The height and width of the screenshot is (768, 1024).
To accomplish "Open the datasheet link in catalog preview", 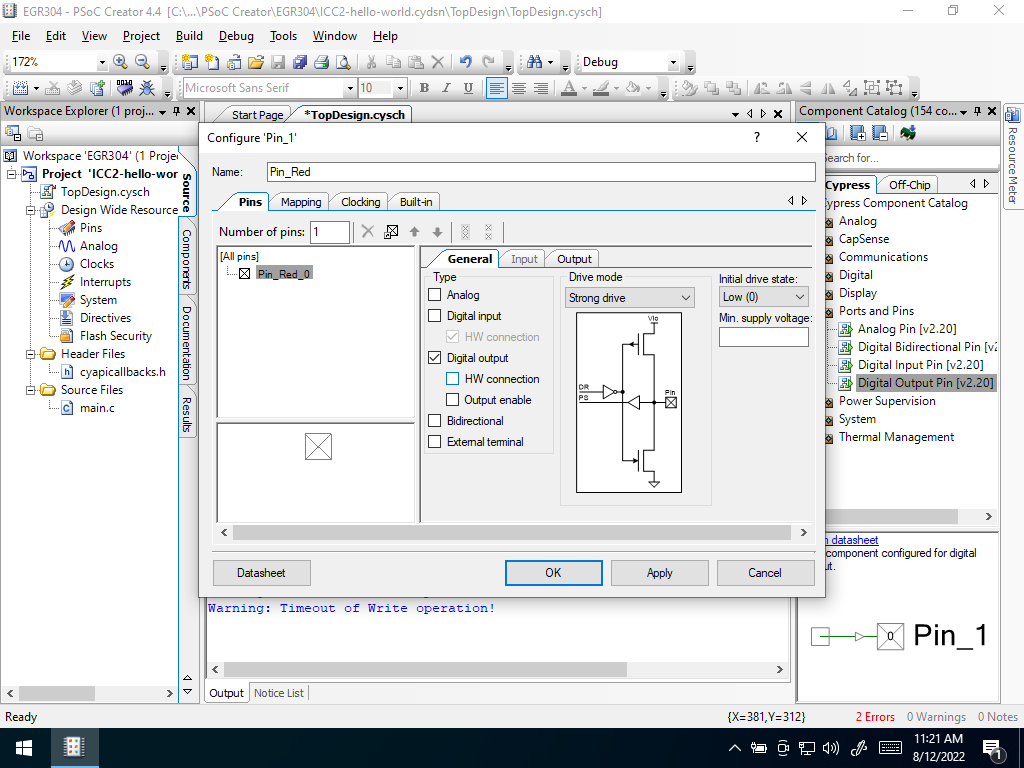I will pyautogui.click(x=854, y=540).
